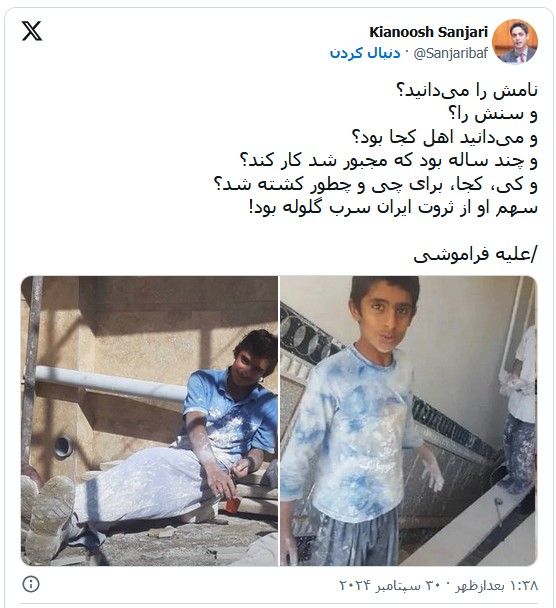Open the X logo link
The height and width of the screenshot is (608, 556).
tap(32, 31)
